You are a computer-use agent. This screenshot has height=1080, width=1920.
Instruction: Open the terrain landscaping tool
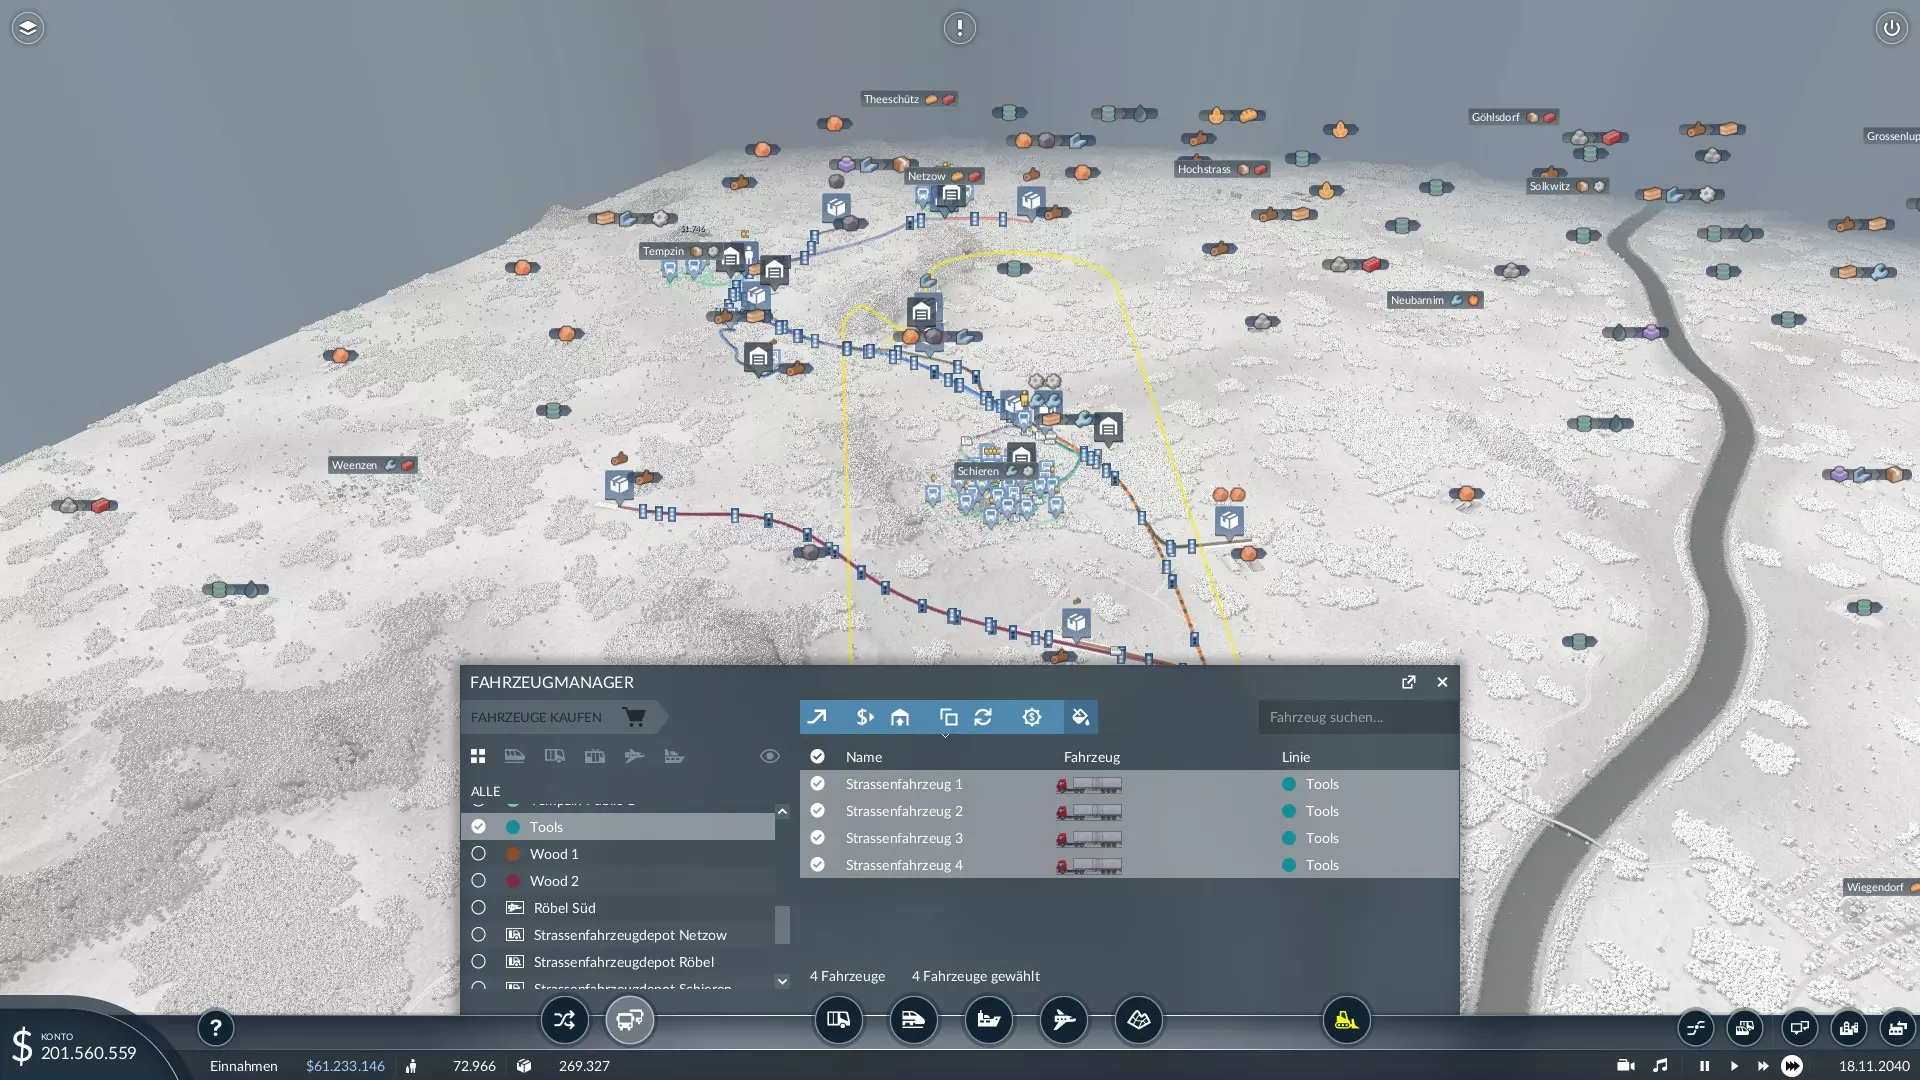(x=1138, y=1021)
